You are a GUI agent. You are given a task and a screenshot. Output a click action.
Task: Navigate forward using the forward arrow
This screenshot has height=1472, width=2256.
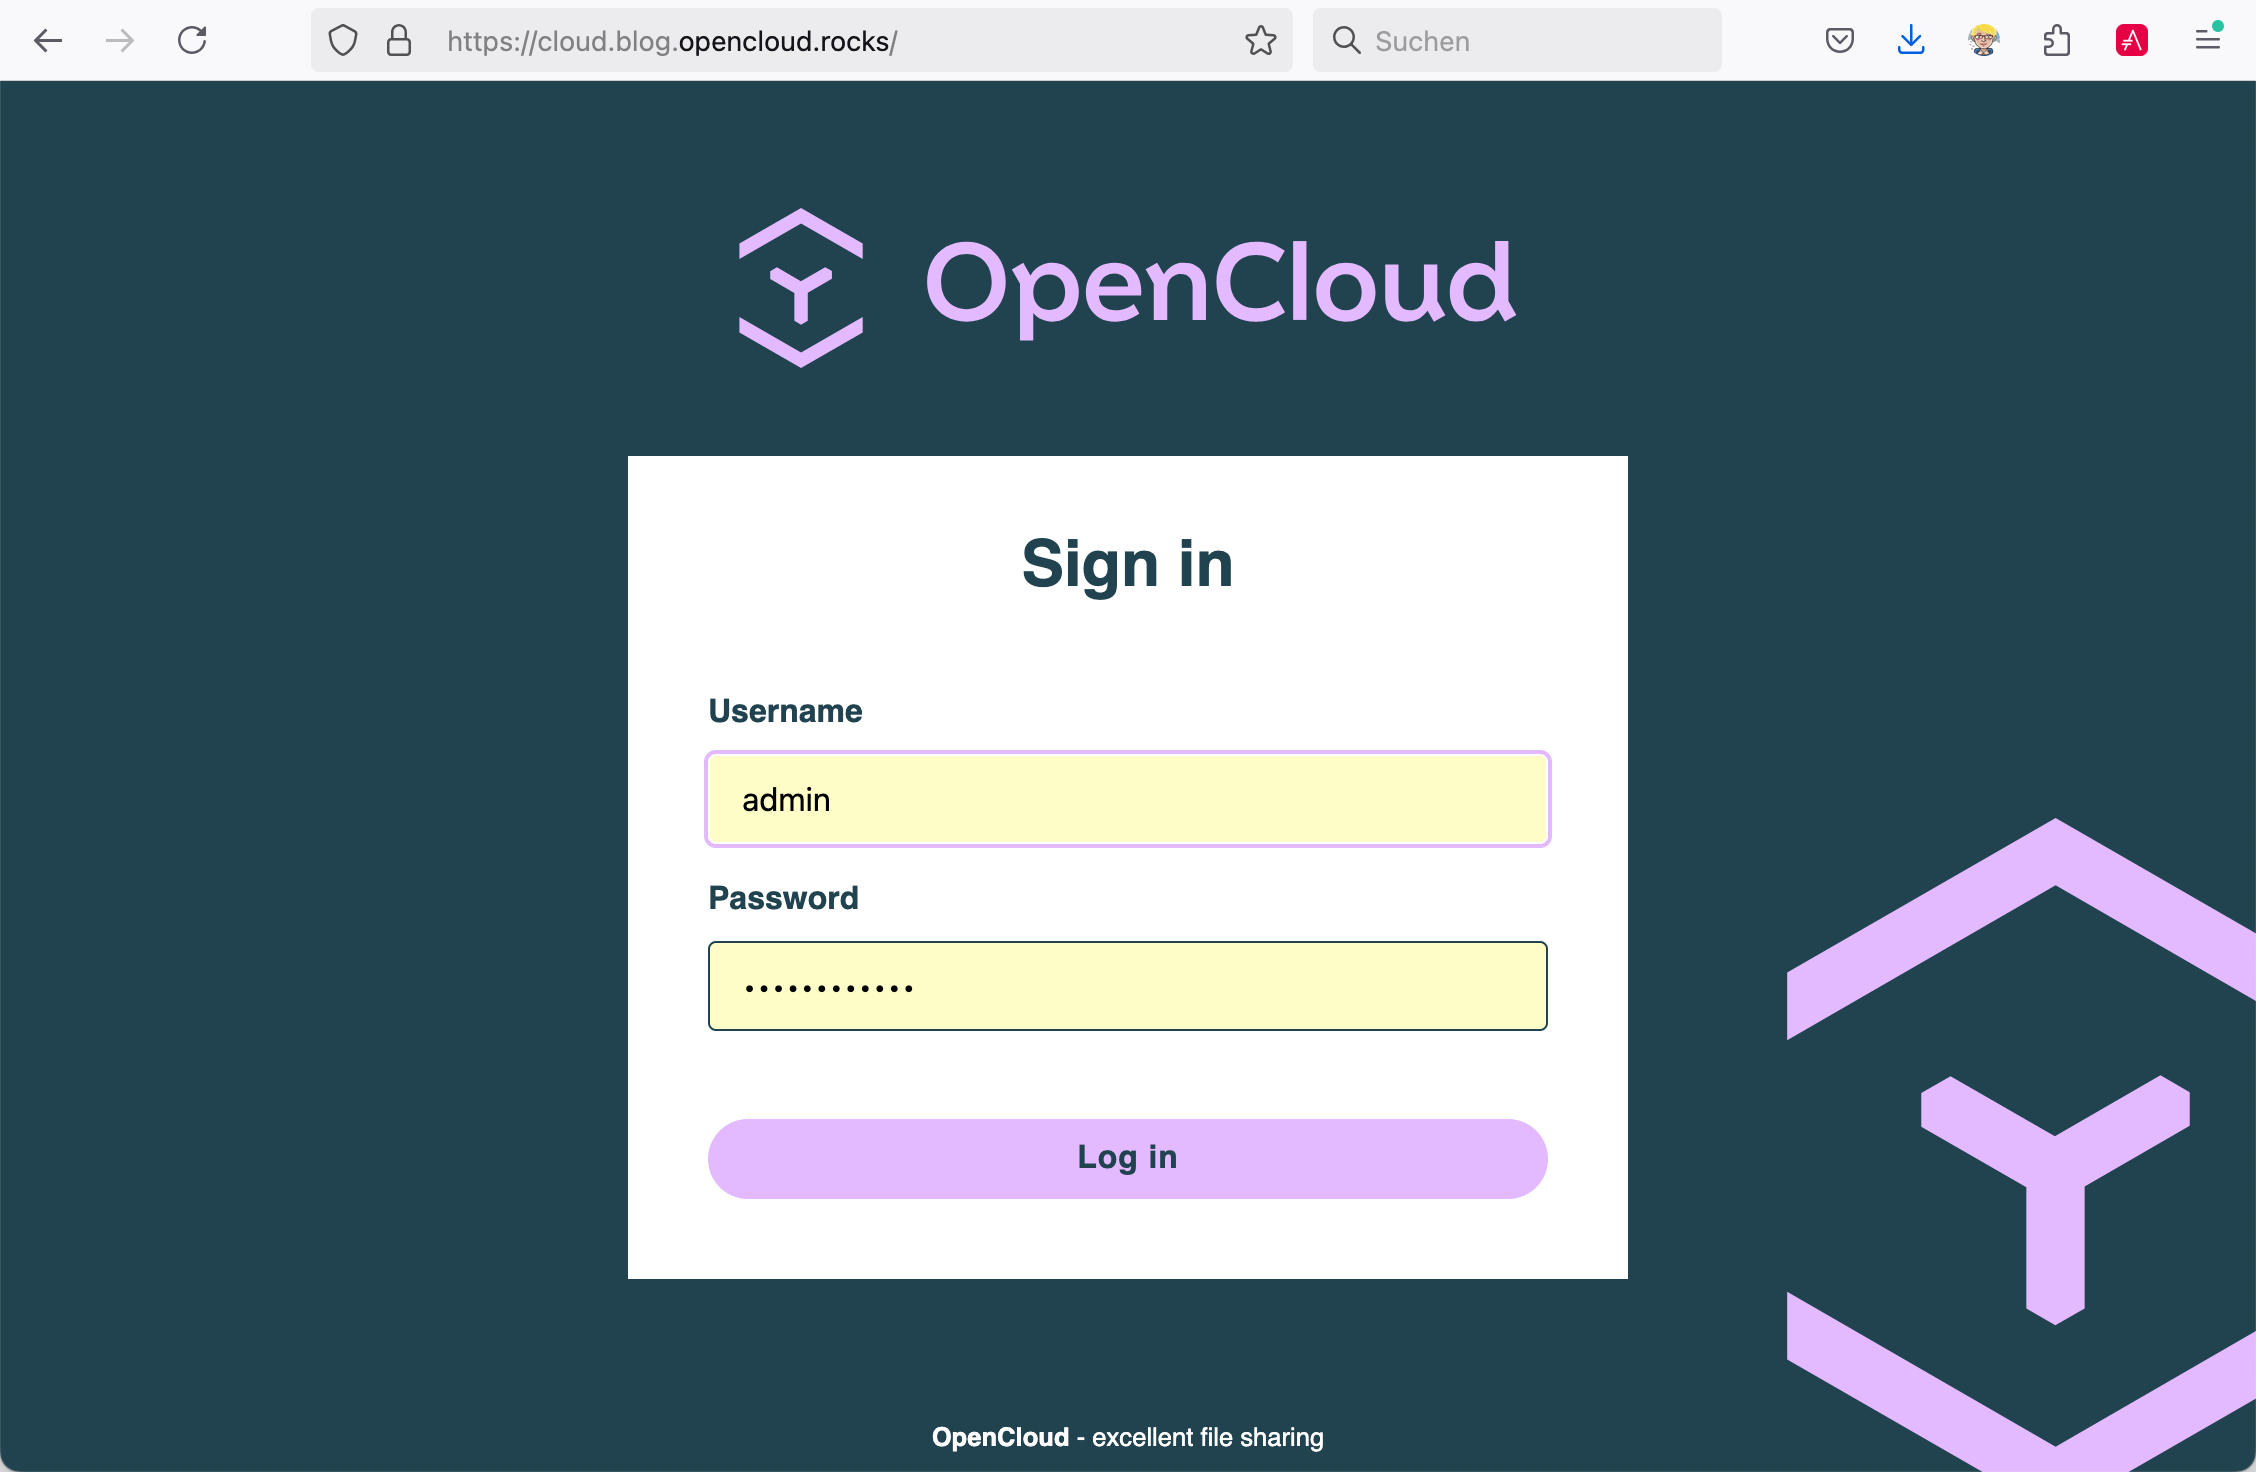119,41
